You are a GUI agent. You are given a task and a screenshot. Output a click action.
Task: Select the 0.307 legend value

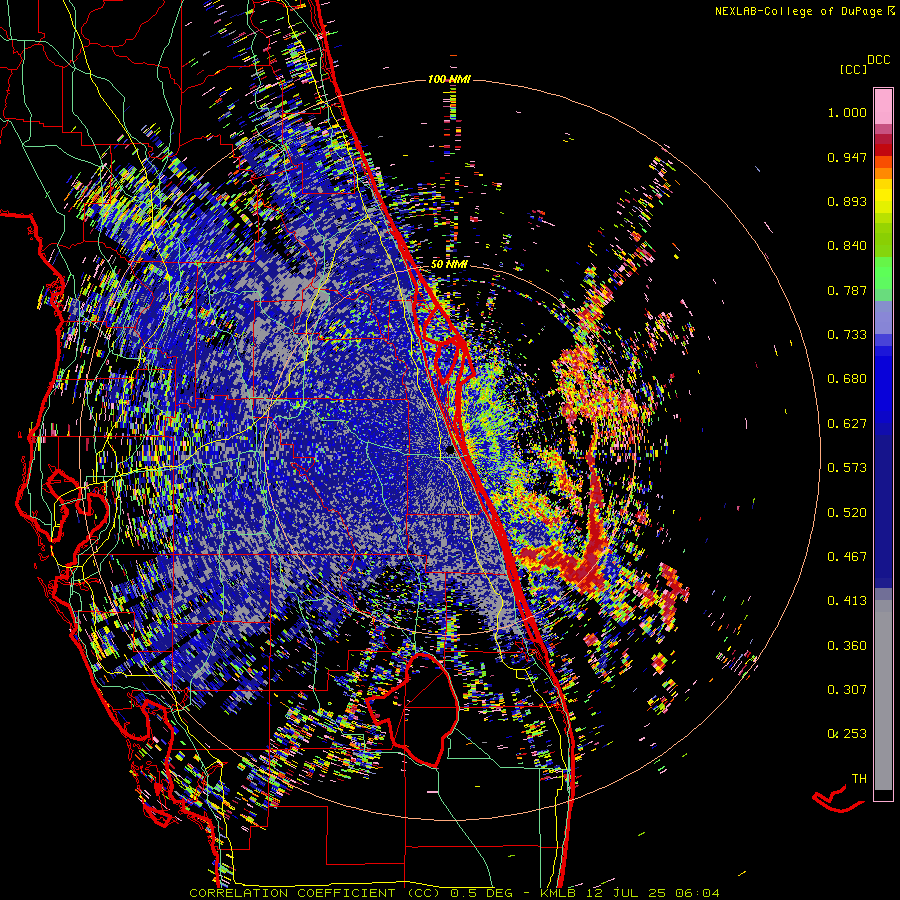[847, 690]
